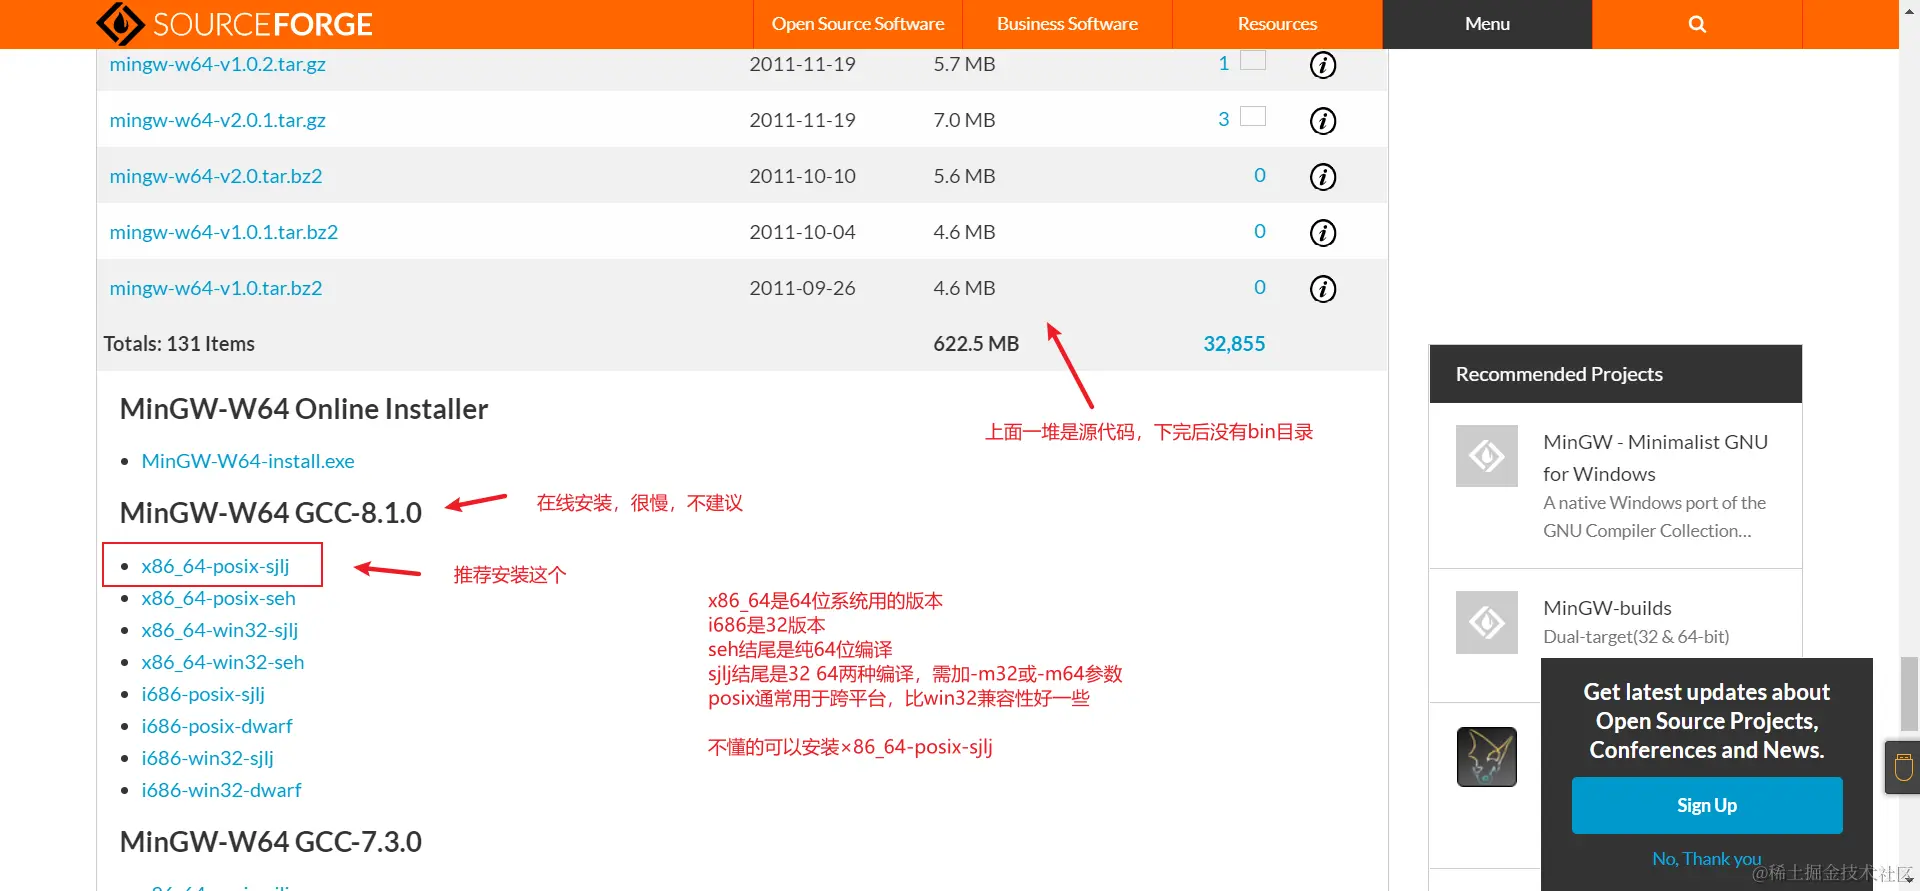The width and height of the screenshot is (1920, 891).
Task: Show info for mingw-w64-v2.0.tar.bz2
Action: pos(1323,177)
